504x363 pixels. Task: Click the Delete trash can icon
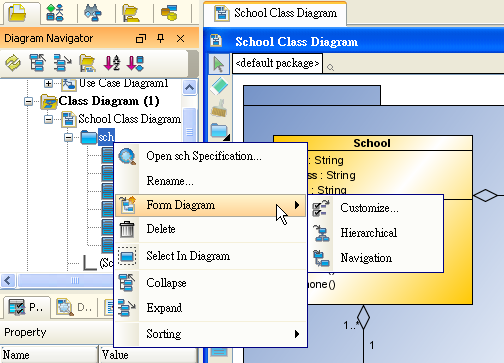coord(127,229)
